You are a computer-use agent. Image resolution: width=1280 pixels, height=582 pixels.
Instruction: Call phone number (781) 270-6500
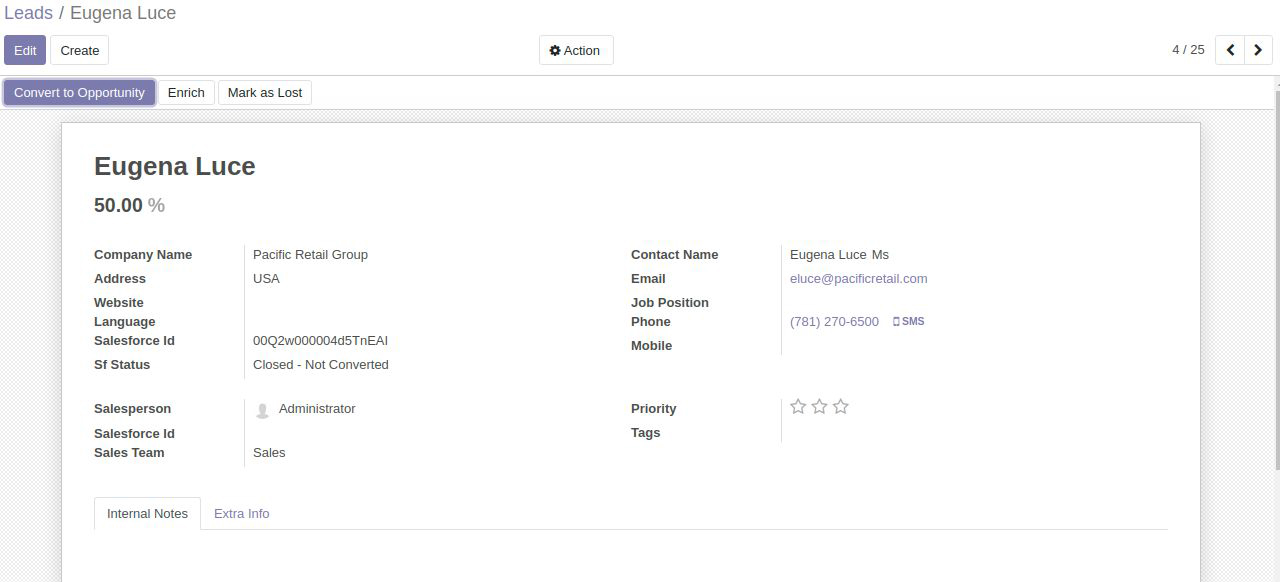click(834, 322)
